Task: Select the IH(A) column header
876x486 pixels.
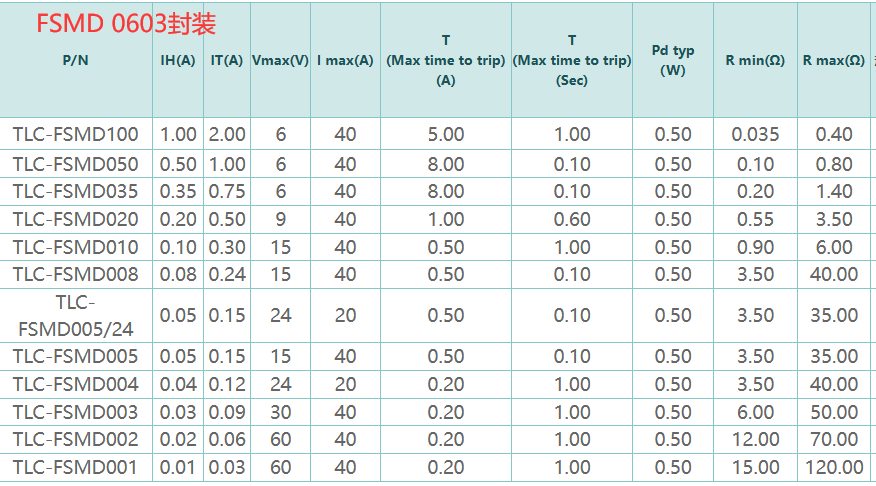Action: pos(178,60)
